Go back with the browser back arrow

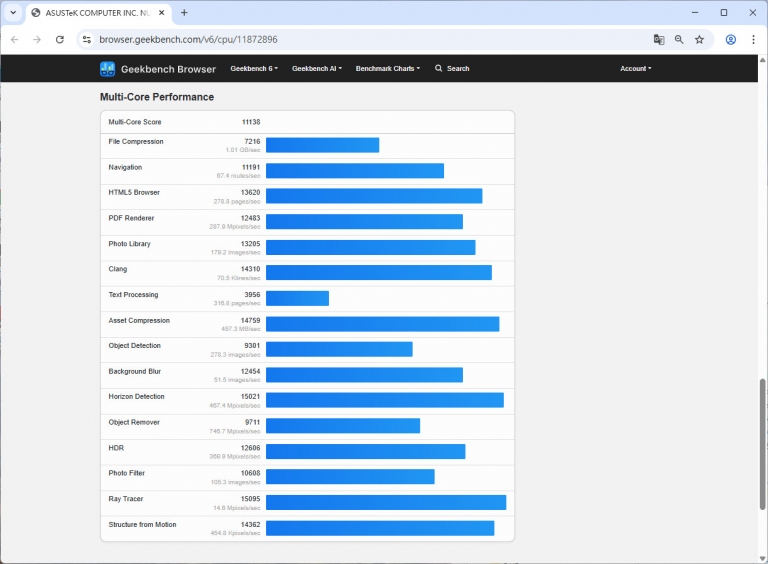(15, 40)
